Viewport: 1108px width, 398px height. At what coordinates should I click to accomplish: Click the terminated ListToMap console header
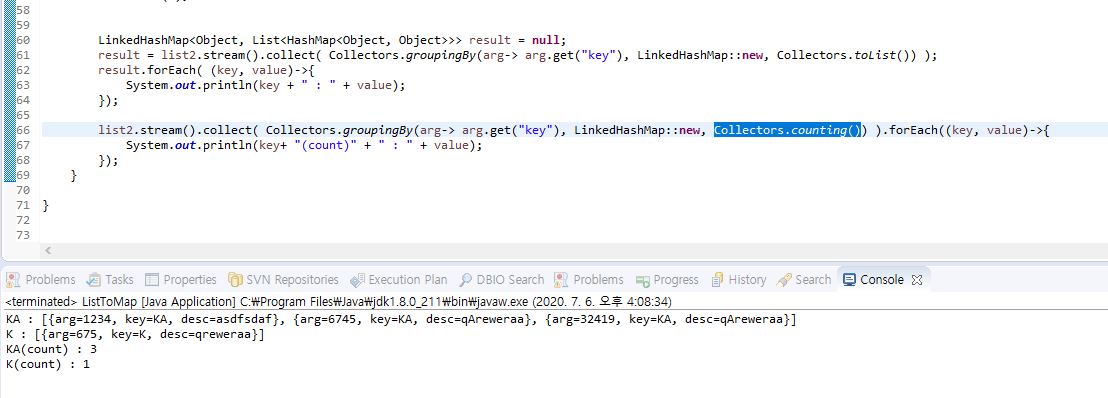click(x=338, y=302)
